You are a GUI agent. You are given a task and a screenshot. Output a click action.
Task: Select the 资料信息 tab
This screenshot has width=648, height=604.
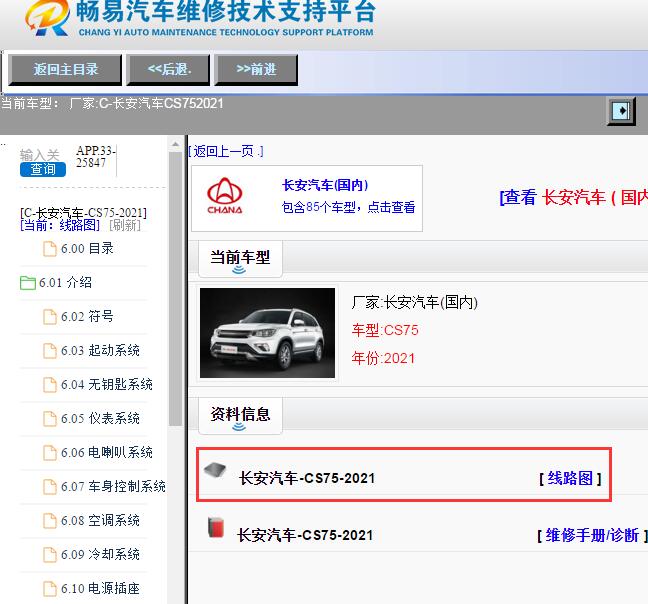240,415
